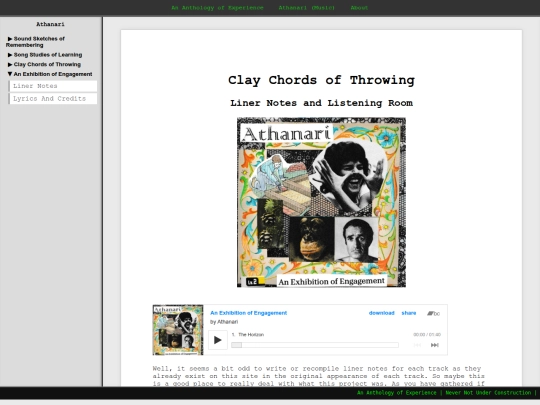The image size is (540, 405).
Task: Click the previous track button in the player
Action: 417,345
